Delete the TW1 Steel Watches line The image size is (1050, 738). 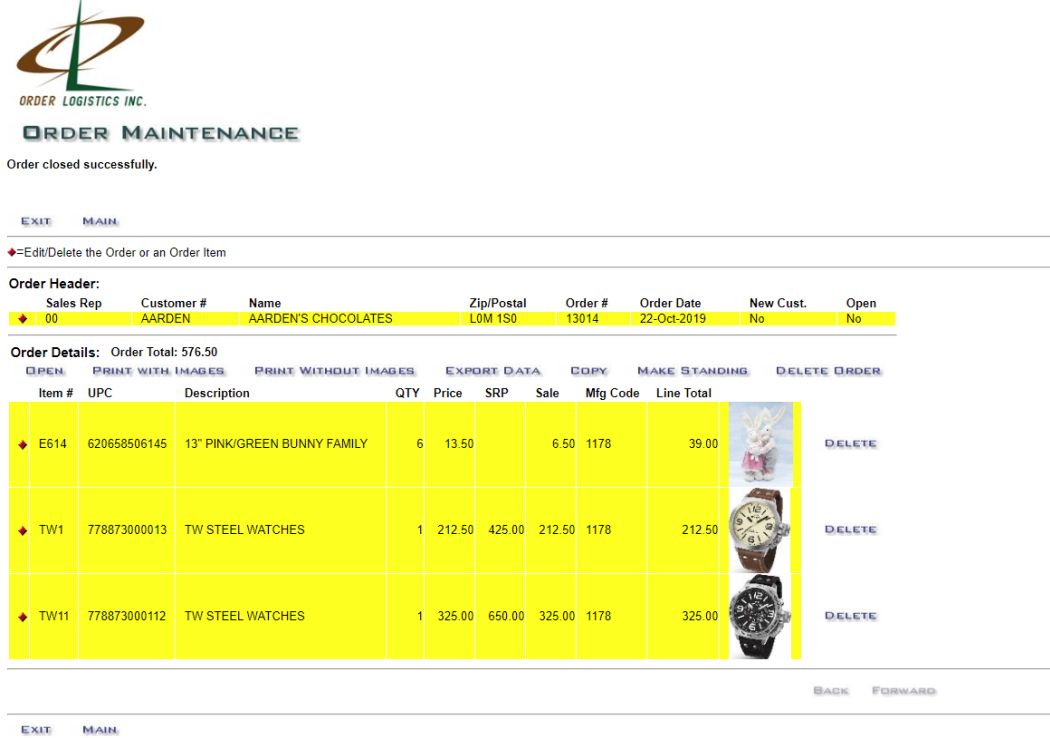[x=852, y=529]
